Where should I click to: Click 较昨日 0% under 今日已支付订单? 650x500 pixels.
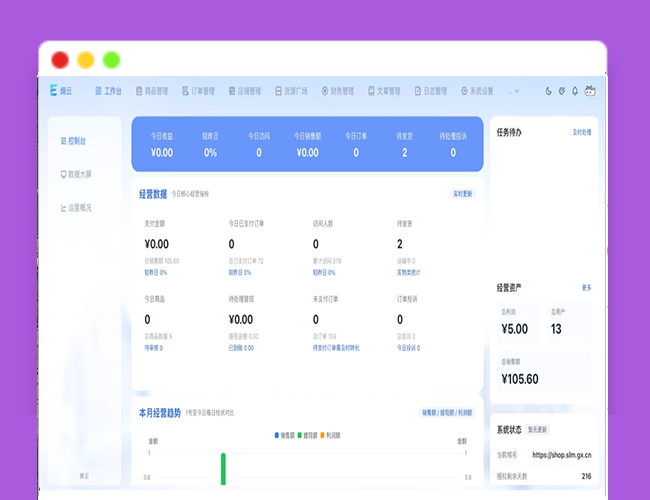coord(240,272)
